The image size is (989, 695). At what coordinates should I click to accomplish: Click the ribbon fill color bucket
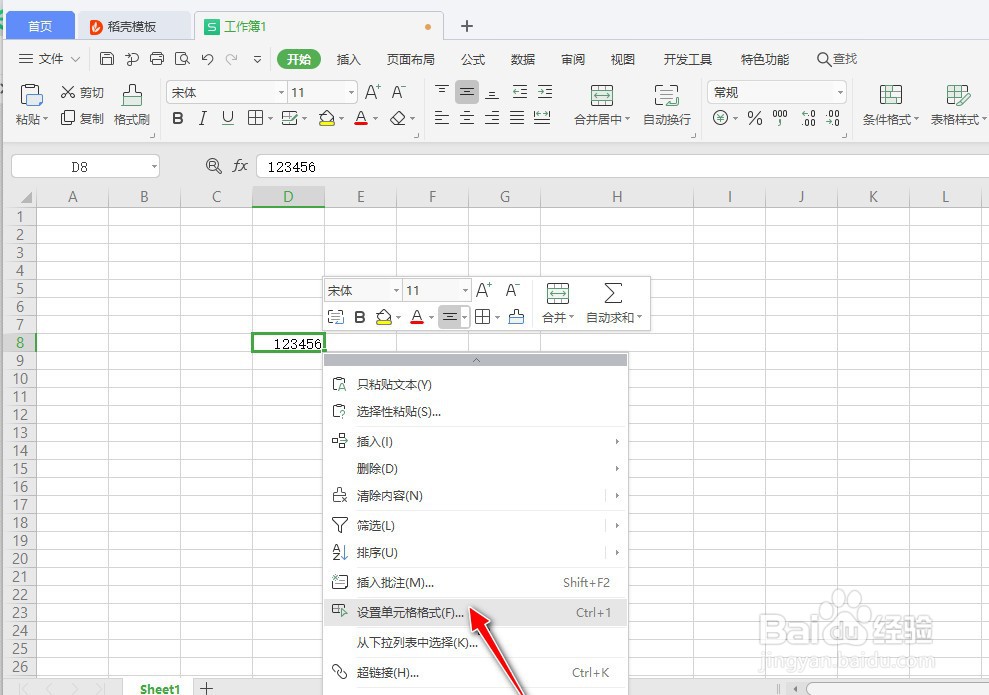tap(327, 118)
